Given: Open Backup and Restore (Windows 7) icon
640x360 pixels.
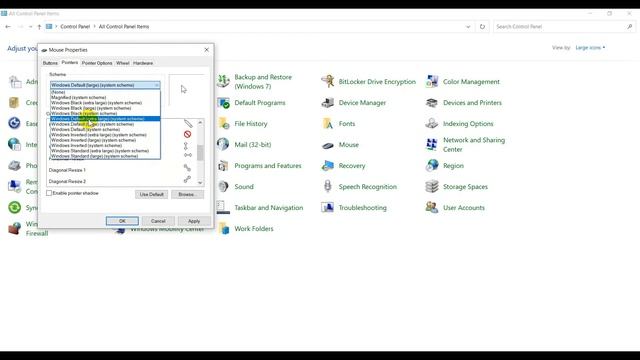Looking at the screenshot, I should pyautogui.click(x=223, y=81).
